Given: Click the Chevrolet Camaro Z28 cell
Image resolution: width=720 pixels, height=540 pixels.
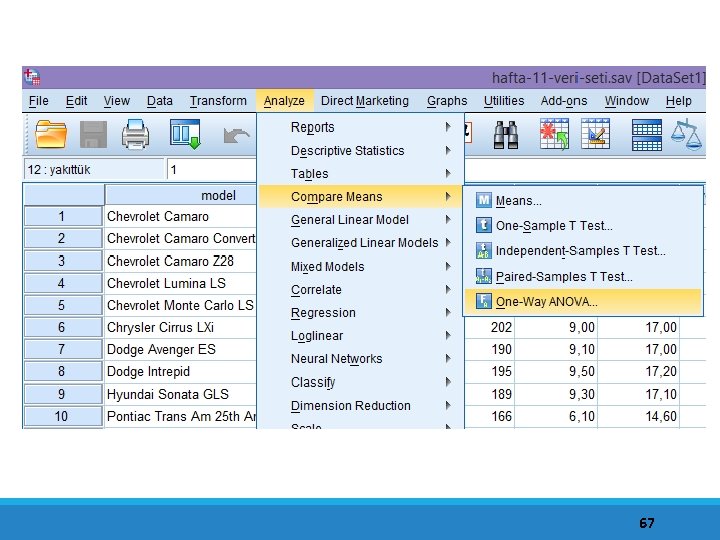Looking at the screenshot, I should pos(181,261).
